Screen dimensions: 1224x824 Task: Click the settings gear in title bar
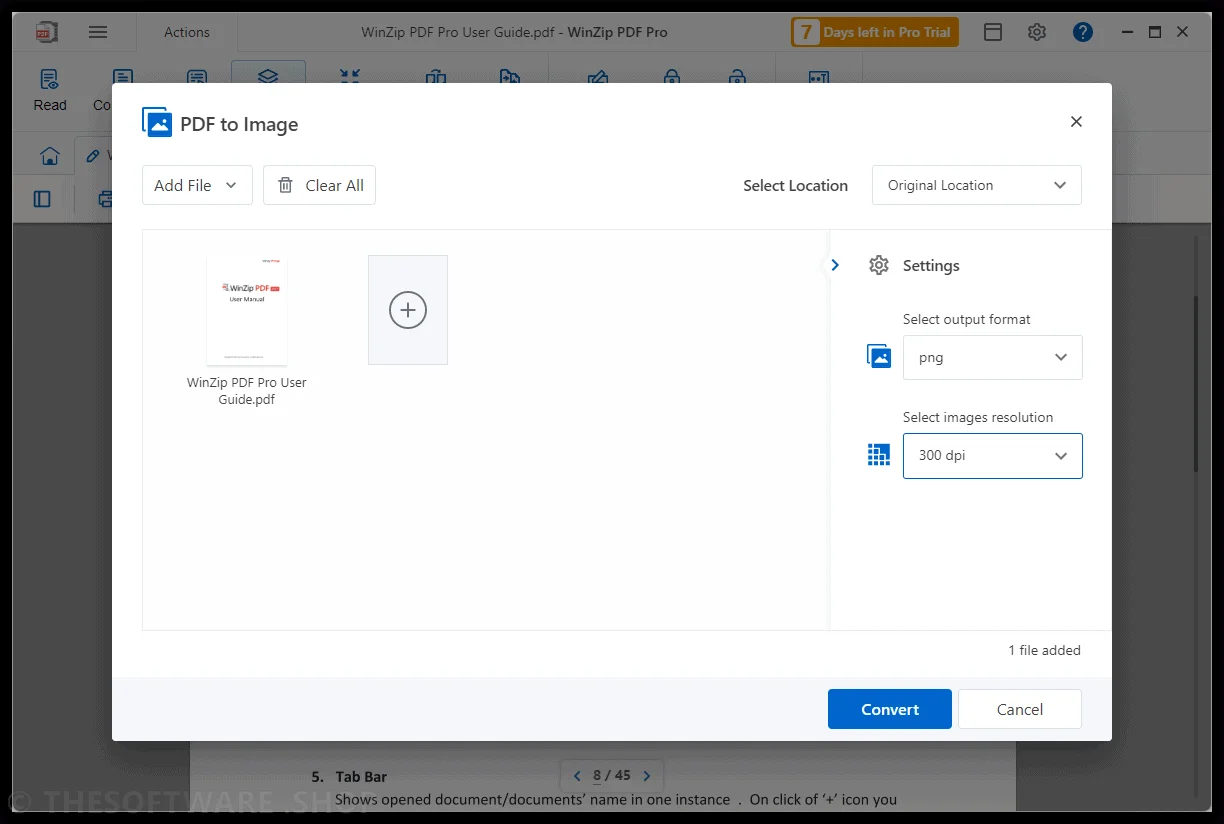1037,32
